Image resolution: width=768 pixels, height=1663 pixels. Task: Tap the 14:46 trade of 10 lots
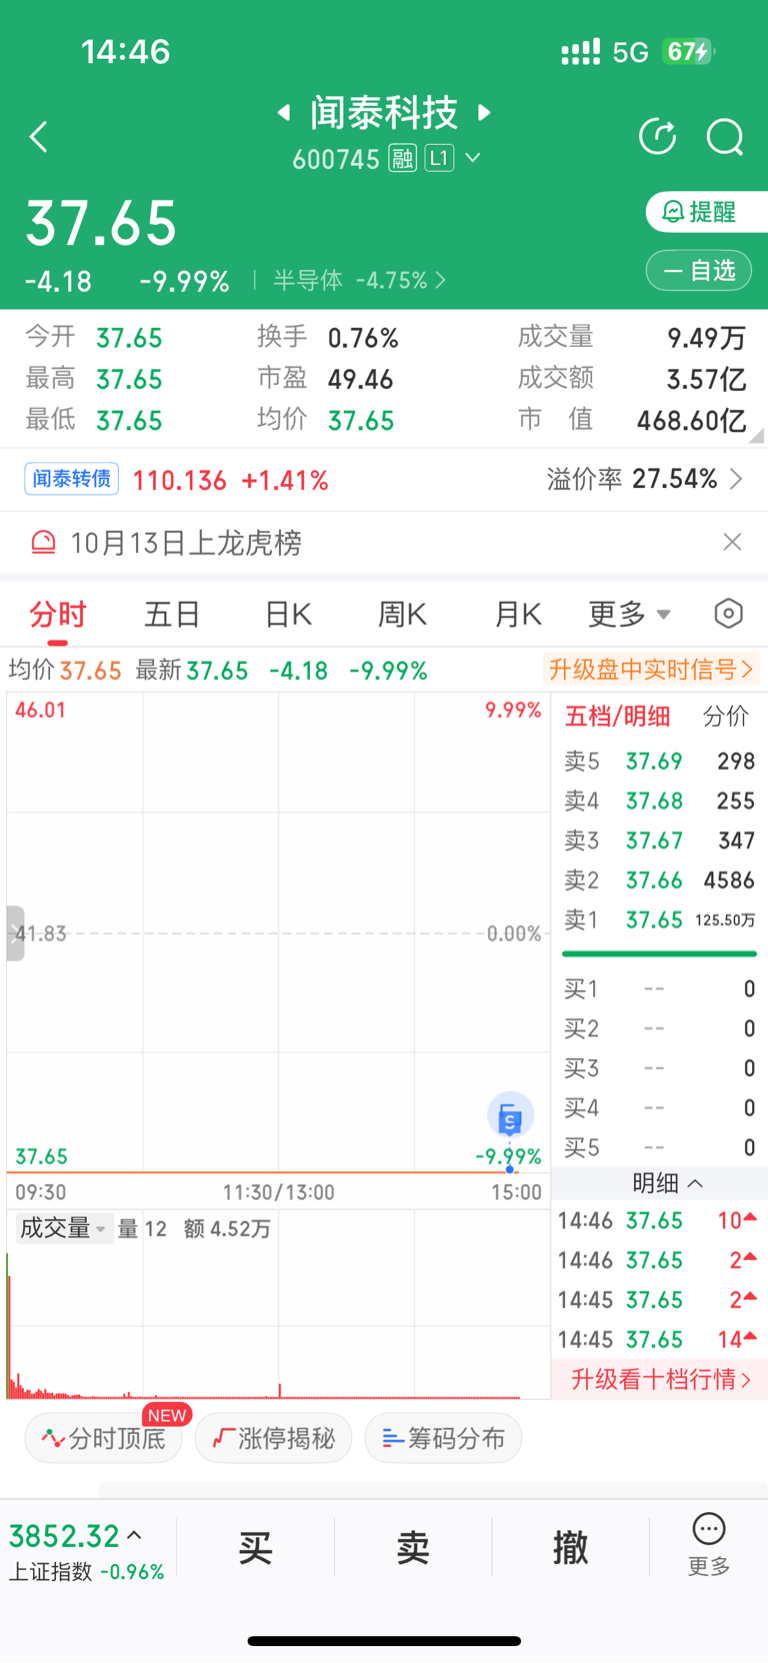point(659,1221)
